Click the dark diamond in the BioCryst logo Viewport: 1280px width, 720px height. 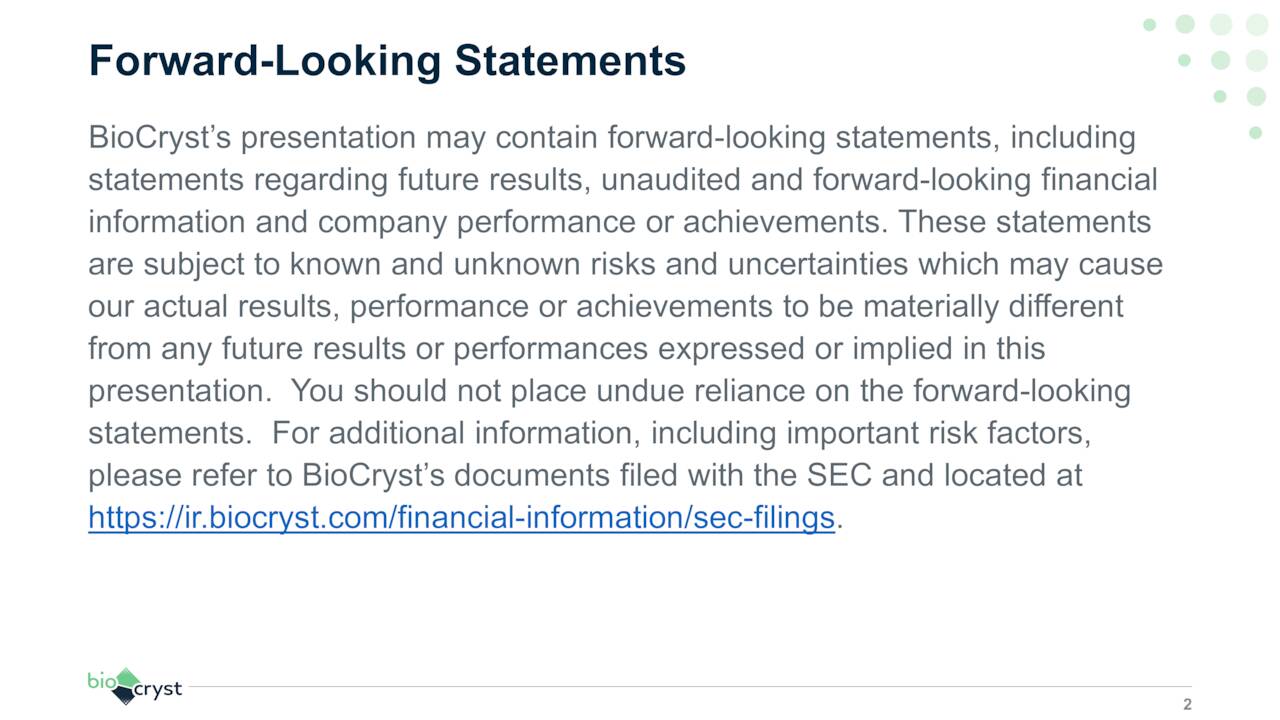tap(124, 695)
